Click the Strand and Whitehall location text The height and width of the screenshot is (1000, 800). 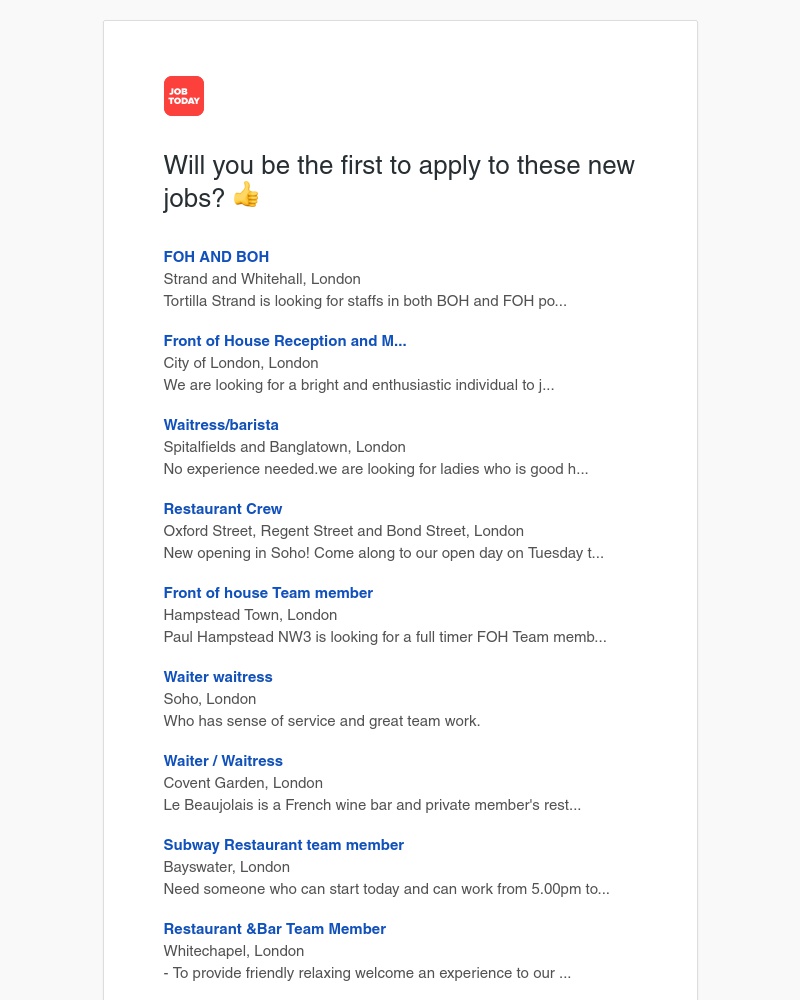262,279
